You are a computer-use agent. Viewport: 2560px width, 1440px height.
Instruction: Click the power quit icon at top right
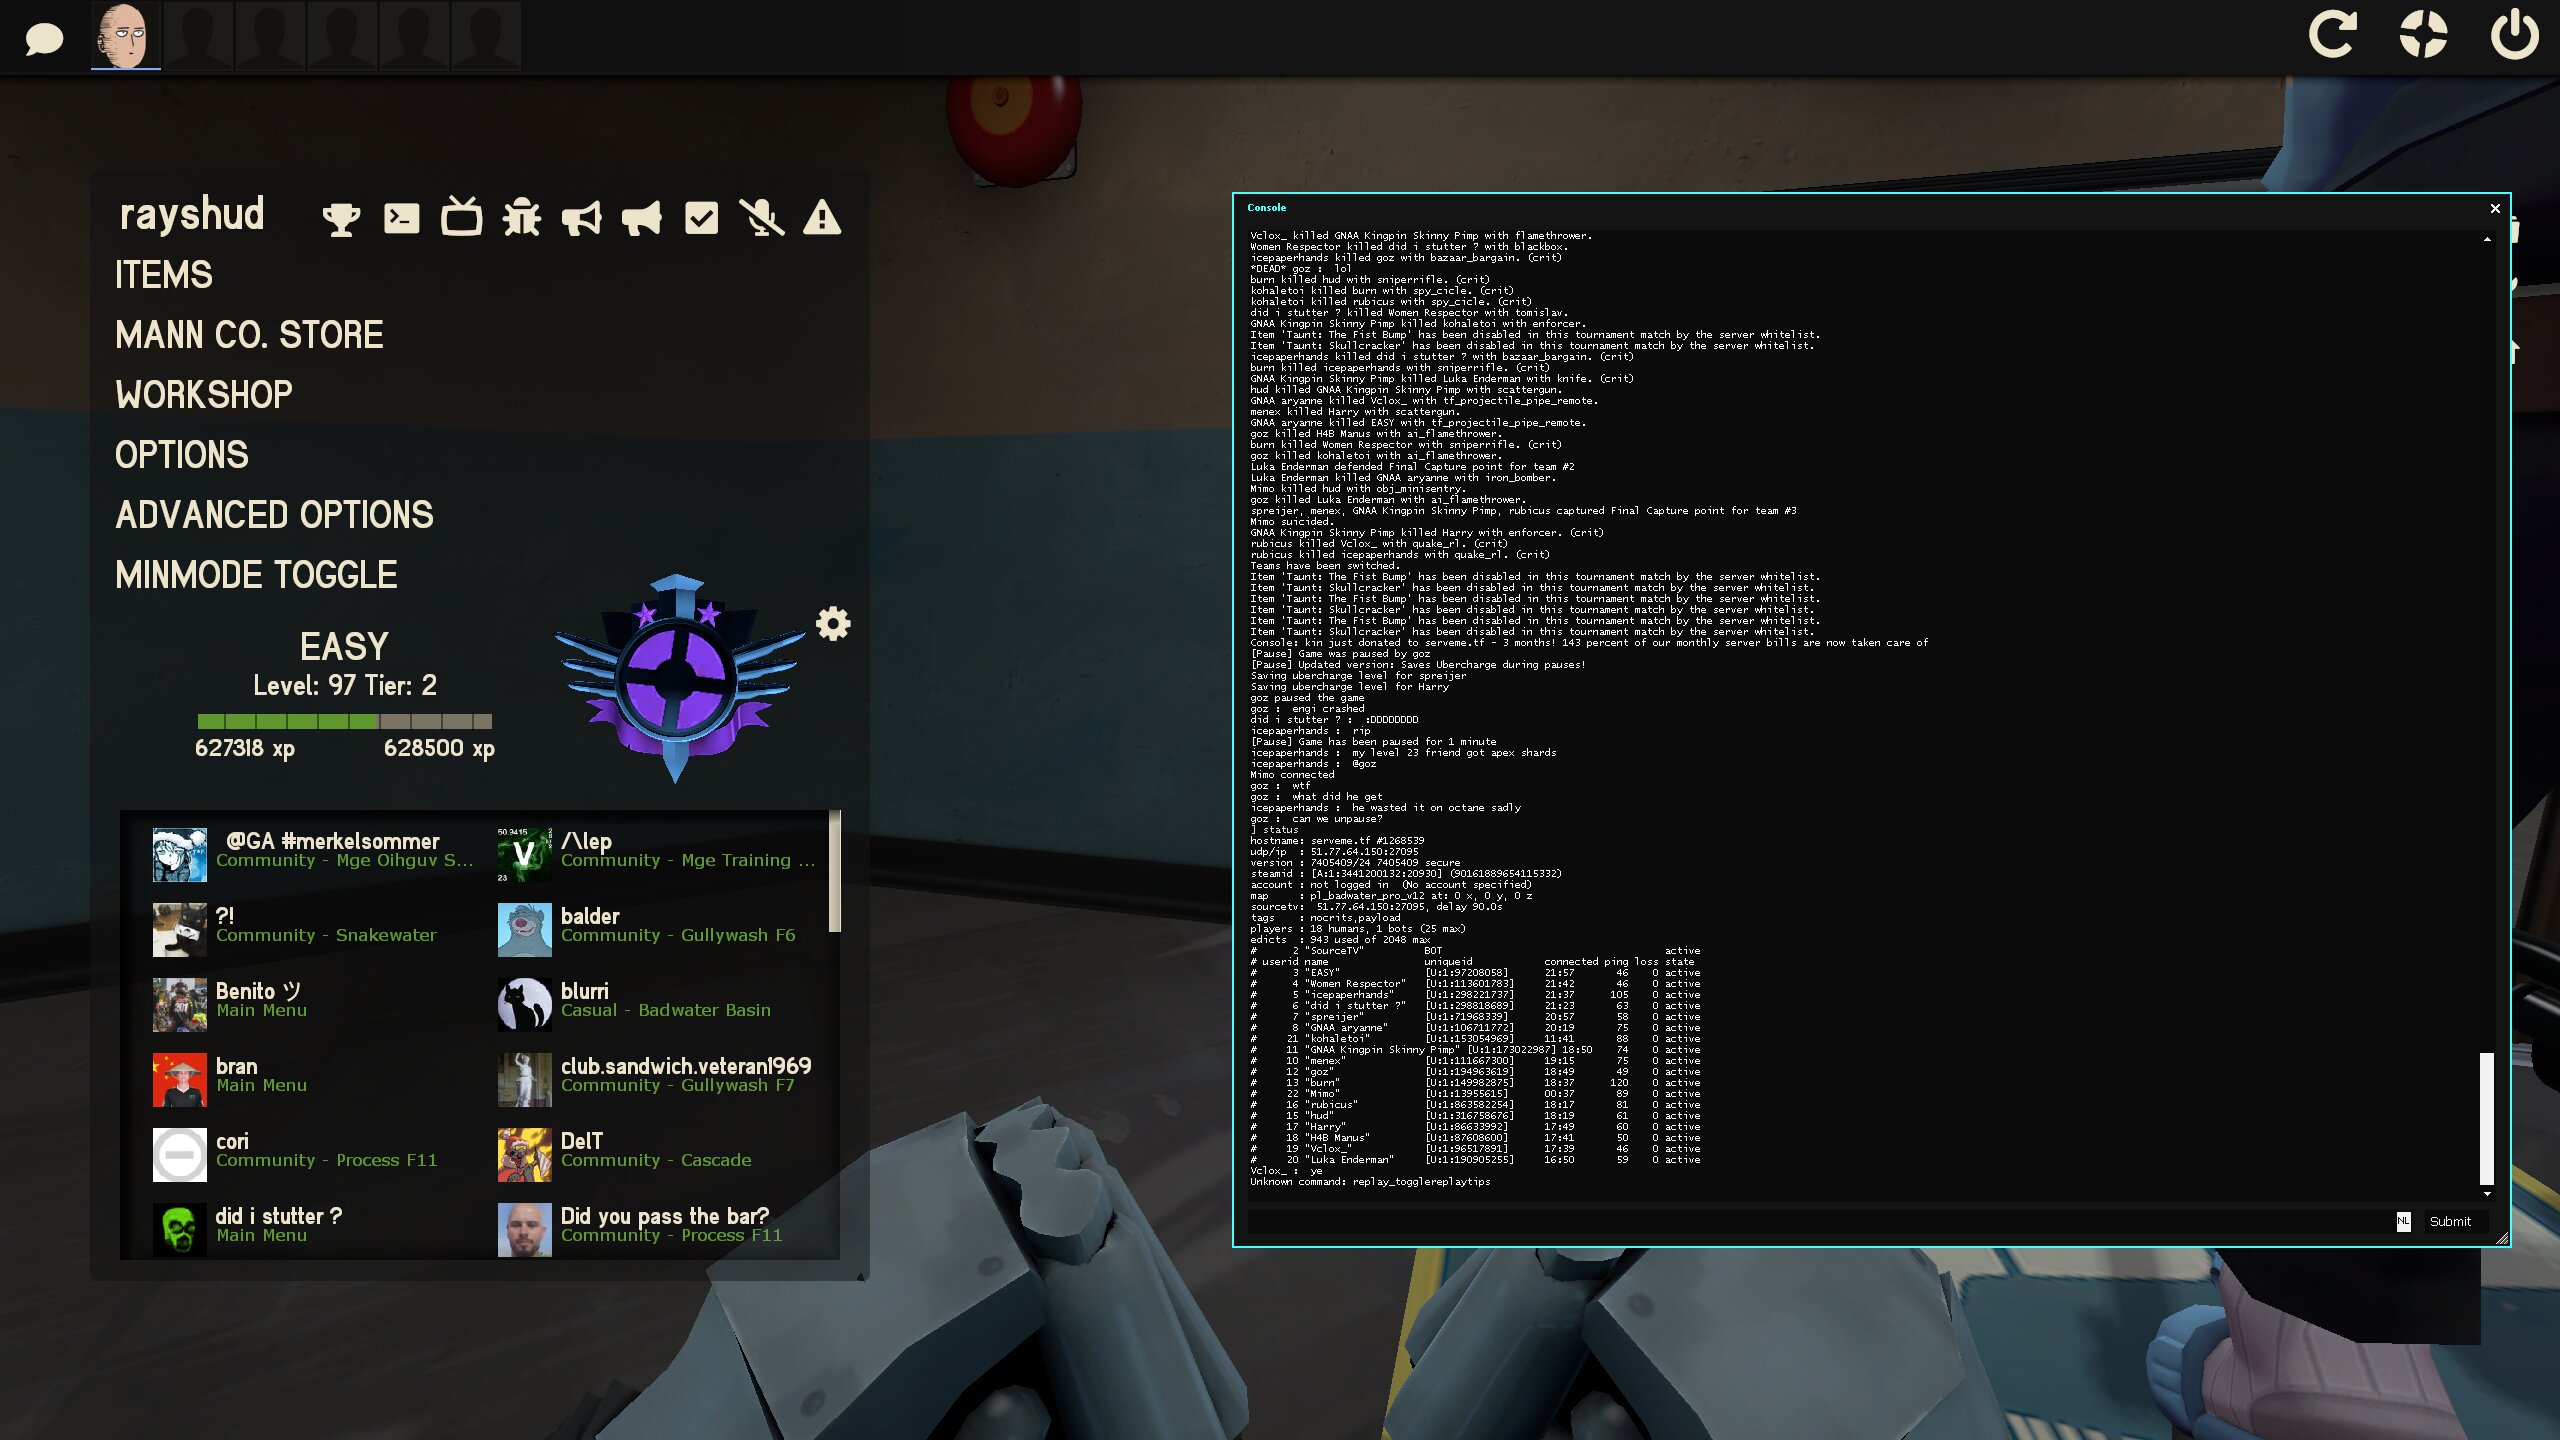(x=2514, y=34)
